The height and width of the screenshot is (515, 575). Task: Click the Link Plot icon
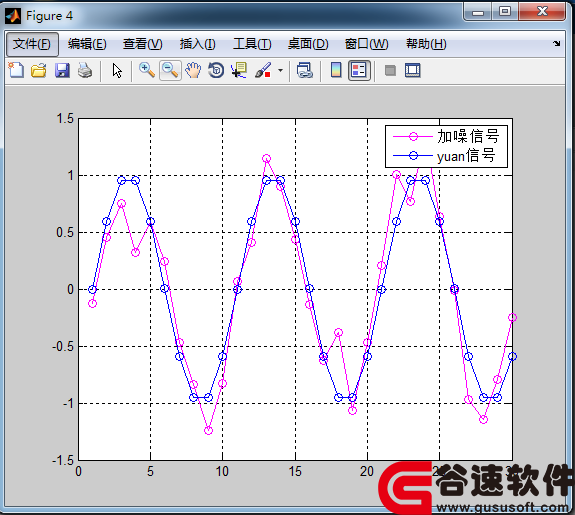(304, 70)
